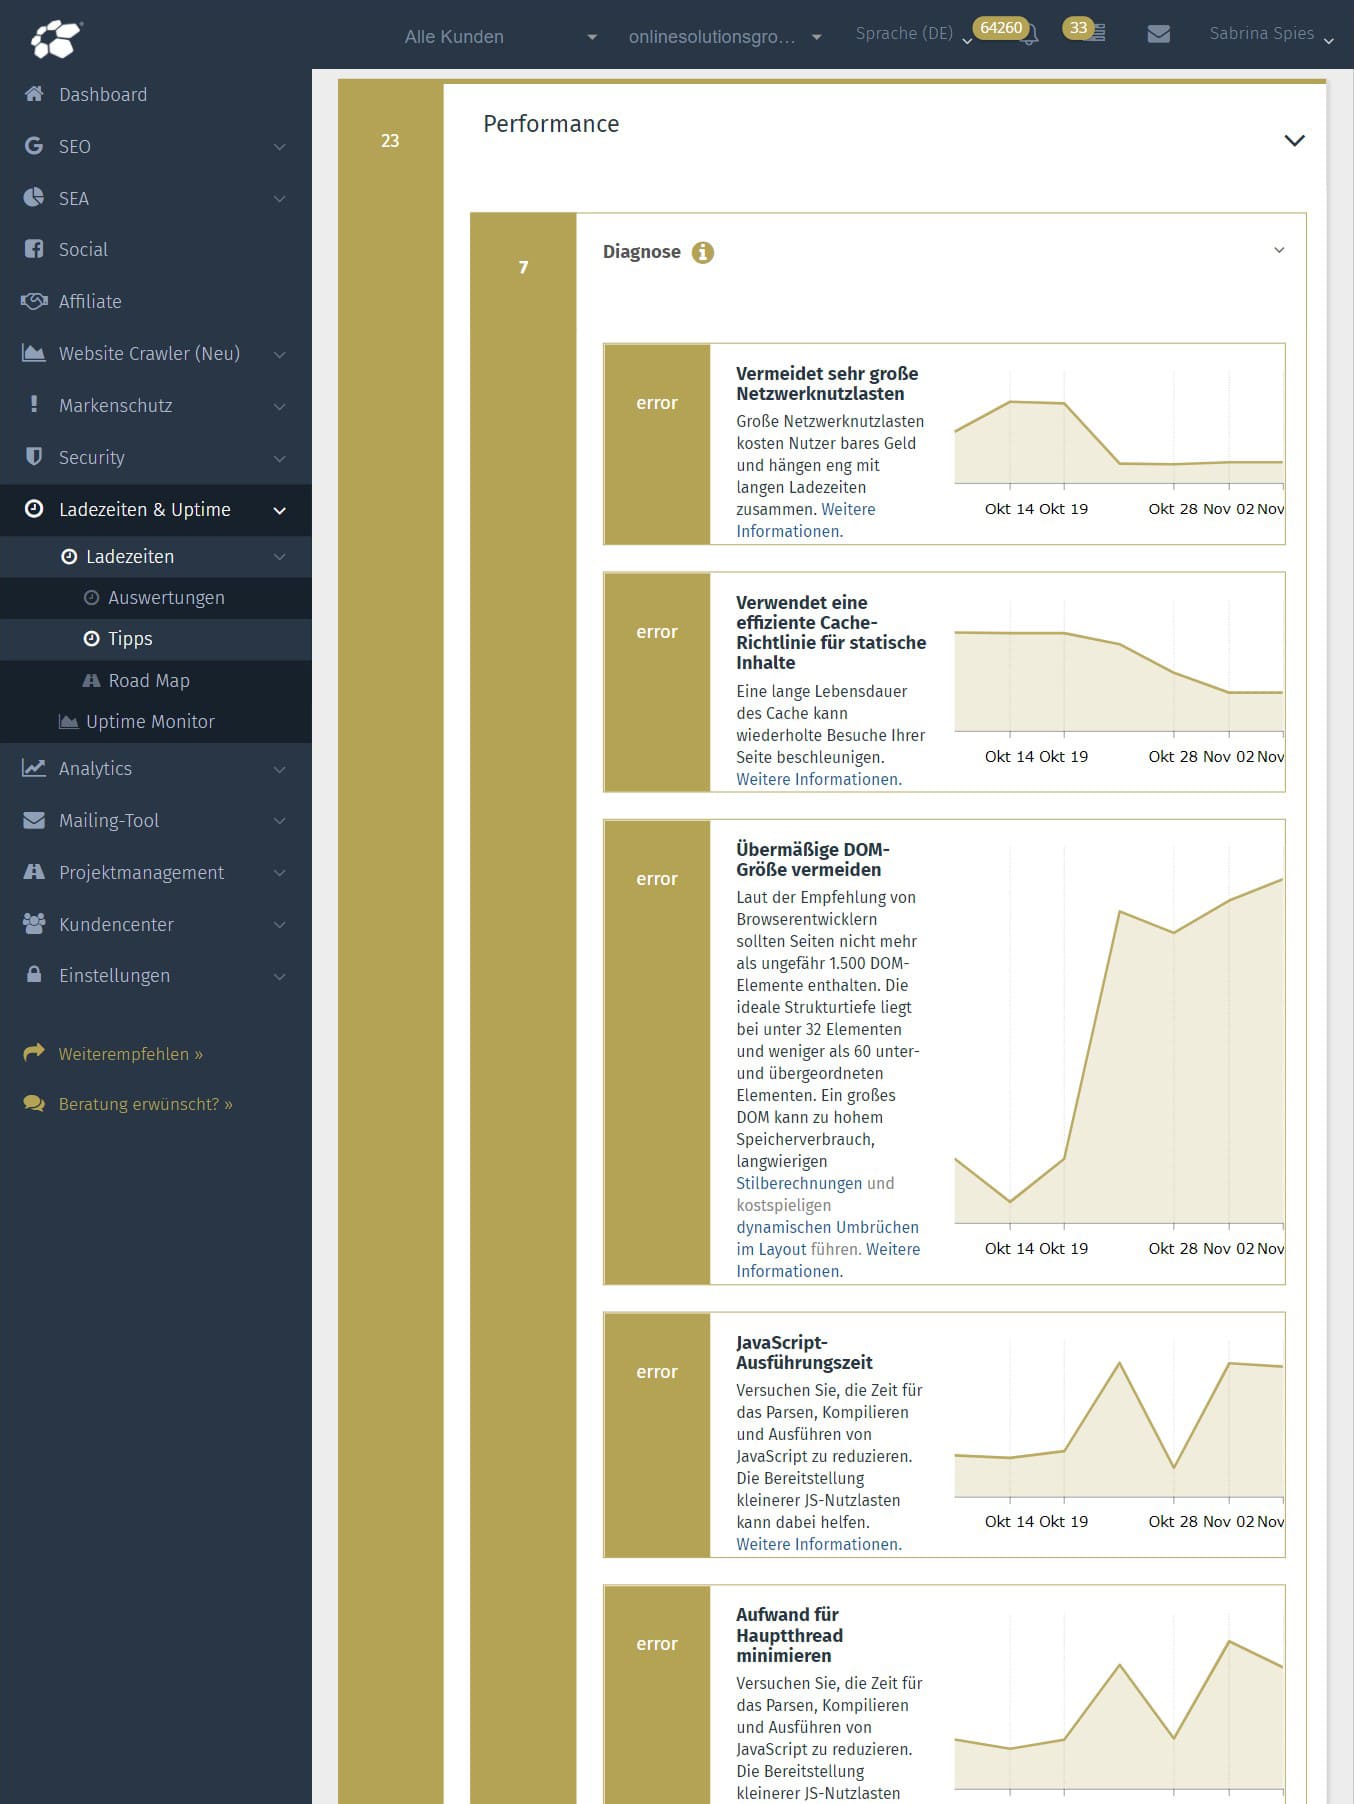Open the messages envelope icon in header

[1159, 34]
